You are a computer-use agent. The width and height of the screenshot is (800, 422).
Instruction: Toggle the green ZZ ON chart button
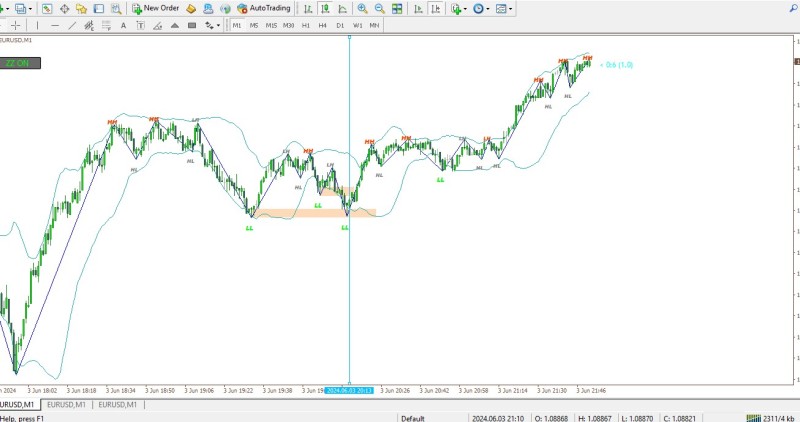(17, 62)
